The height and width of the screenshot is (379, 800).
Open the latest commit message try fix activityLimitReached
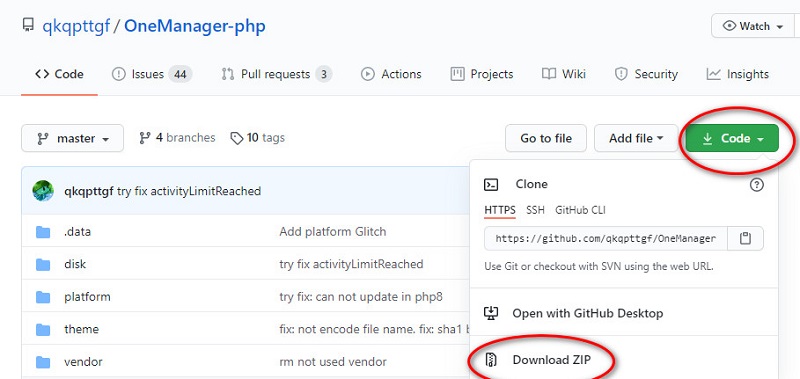[x=189, y=191]
